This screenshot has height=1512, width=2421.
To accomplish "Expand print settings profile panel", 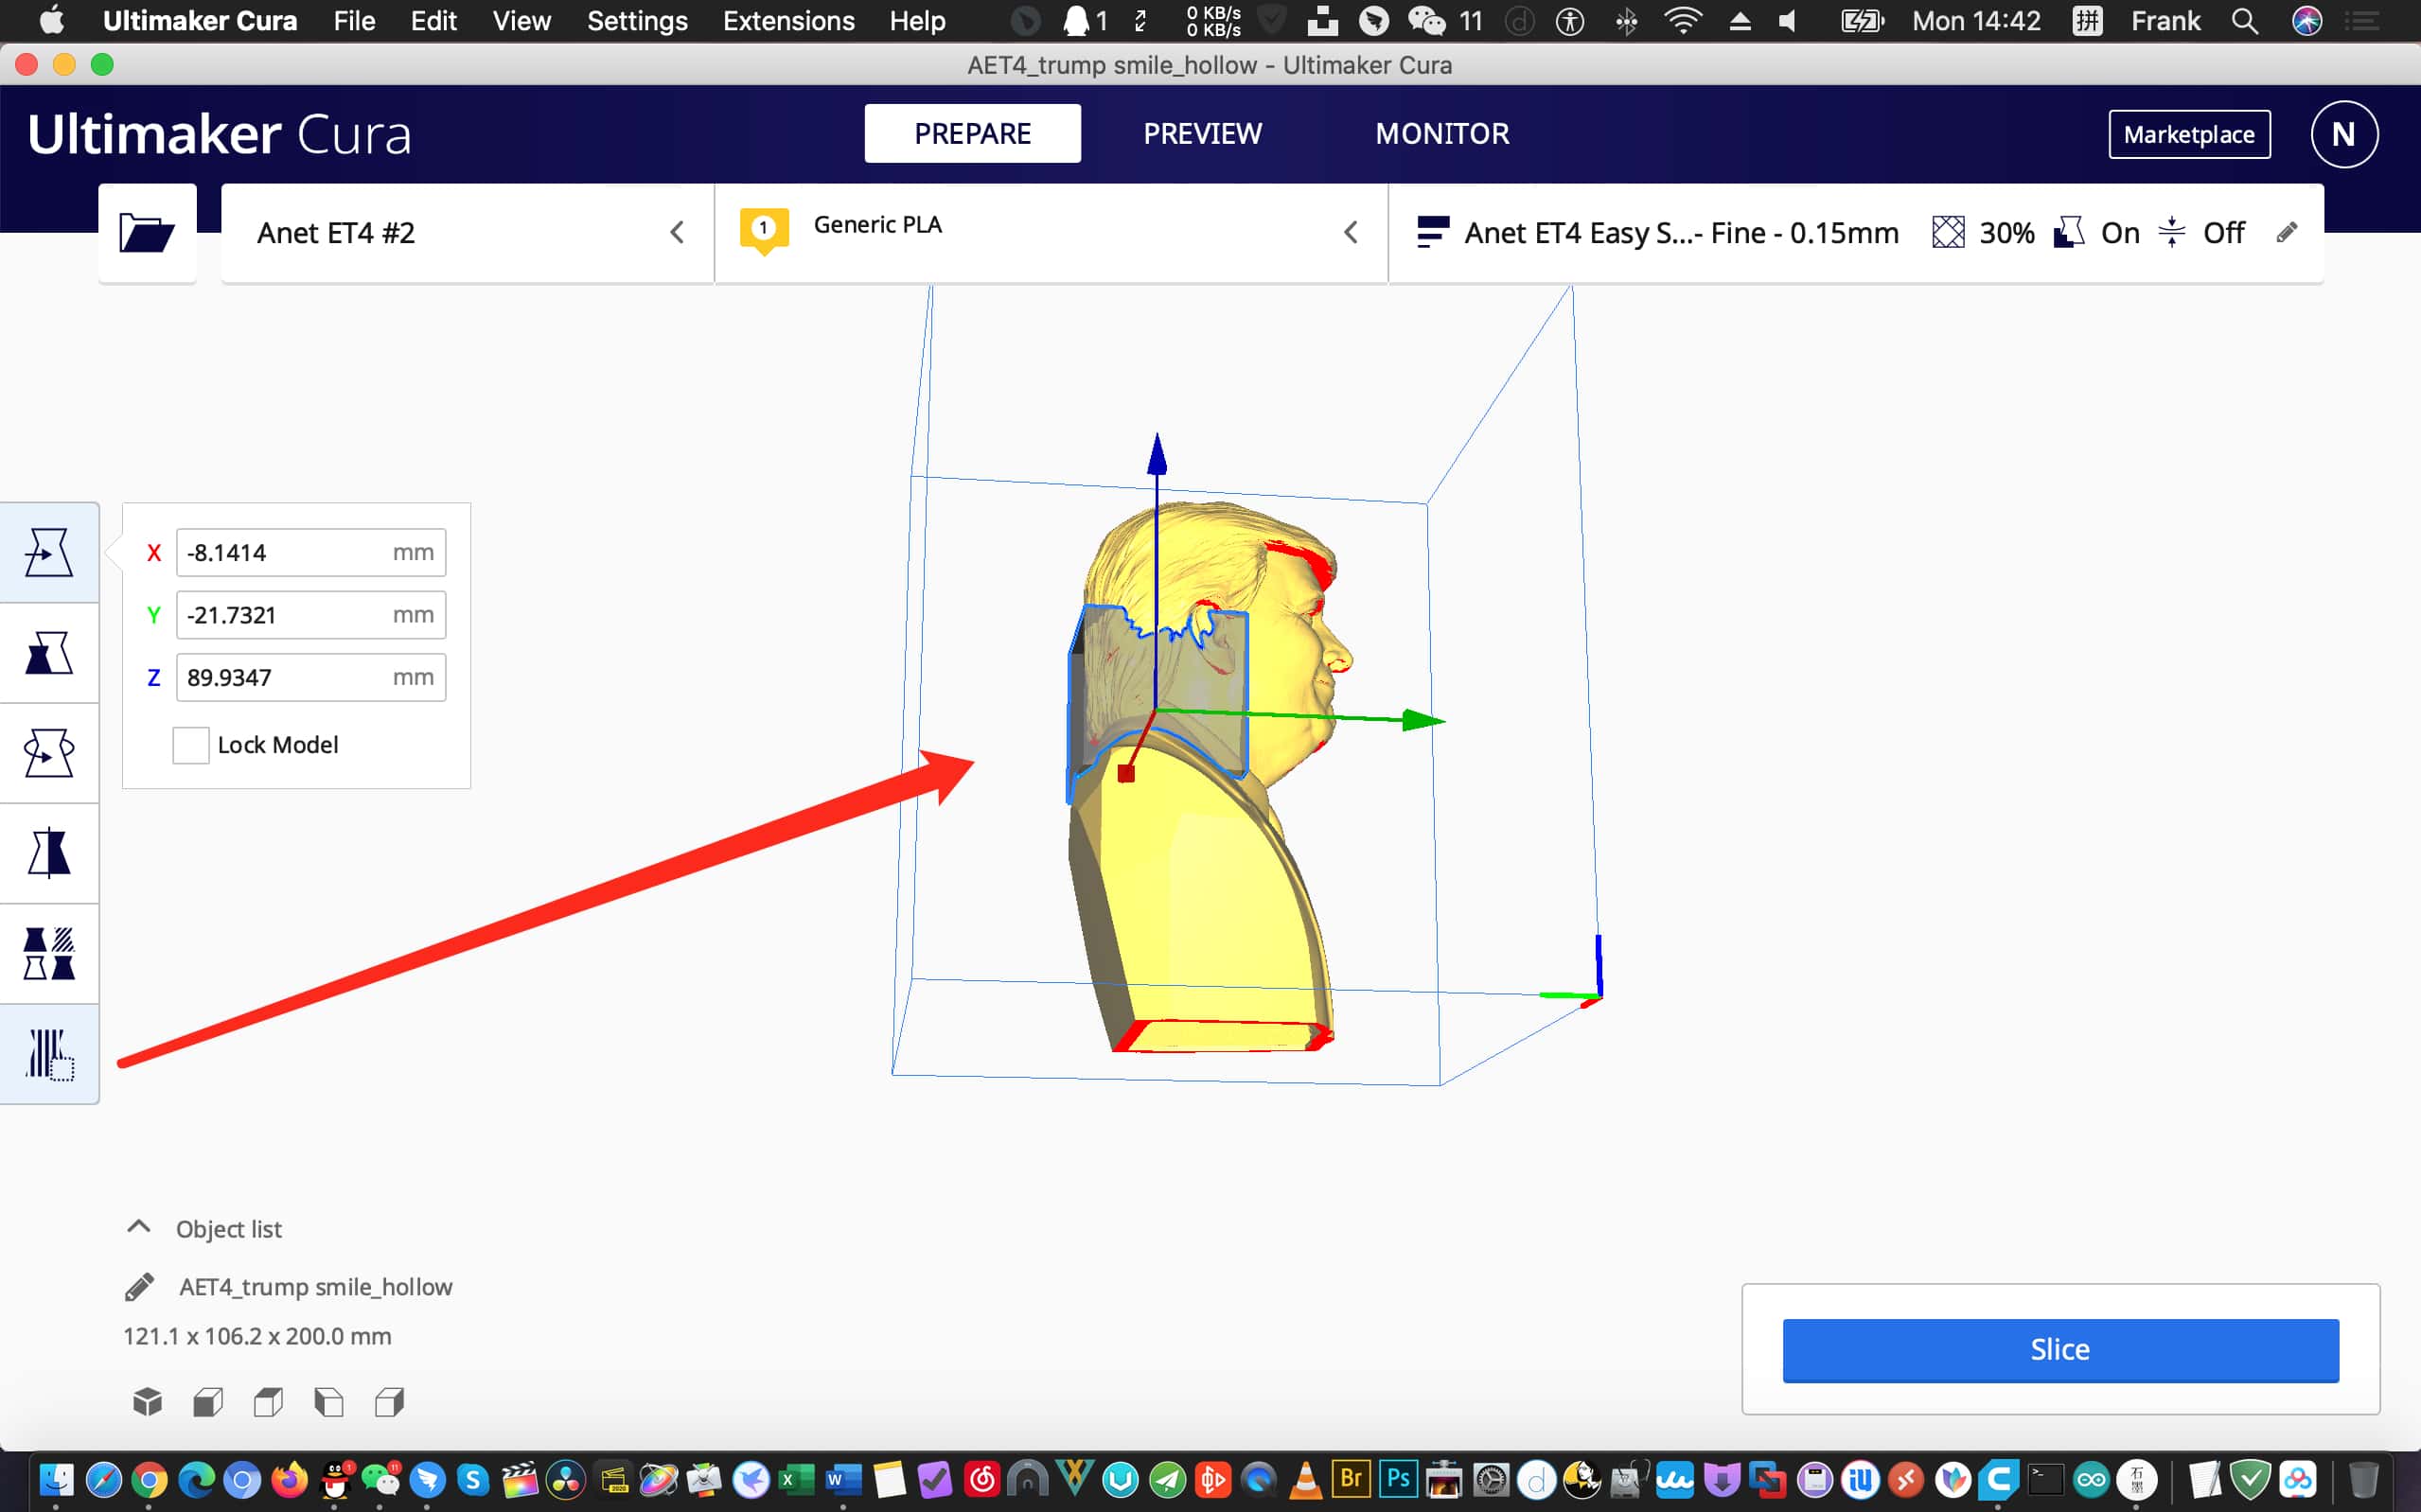I will pyautogui.click(x=1856, y=233).
